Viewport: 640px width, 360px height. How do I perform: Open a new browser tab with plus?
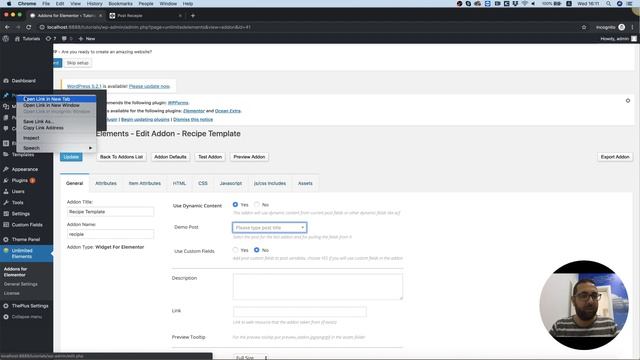(x=193, y=16)
